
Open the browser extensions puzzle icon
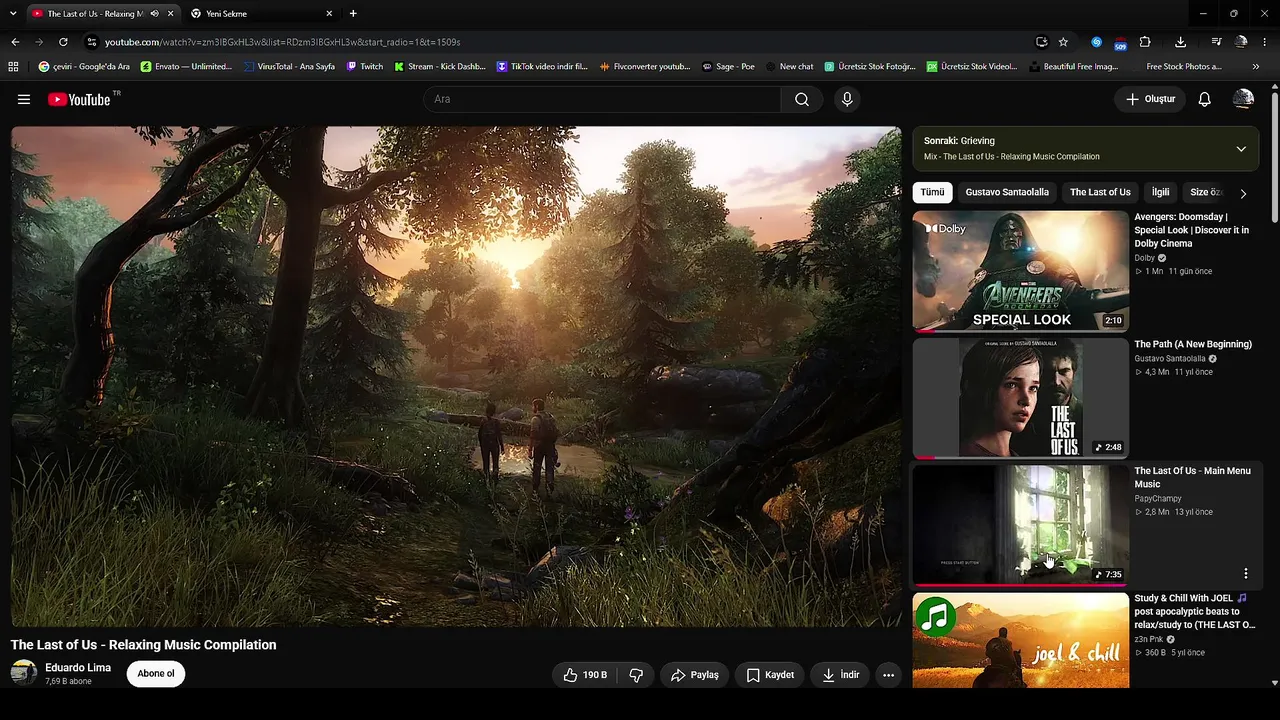(1145, 42)
